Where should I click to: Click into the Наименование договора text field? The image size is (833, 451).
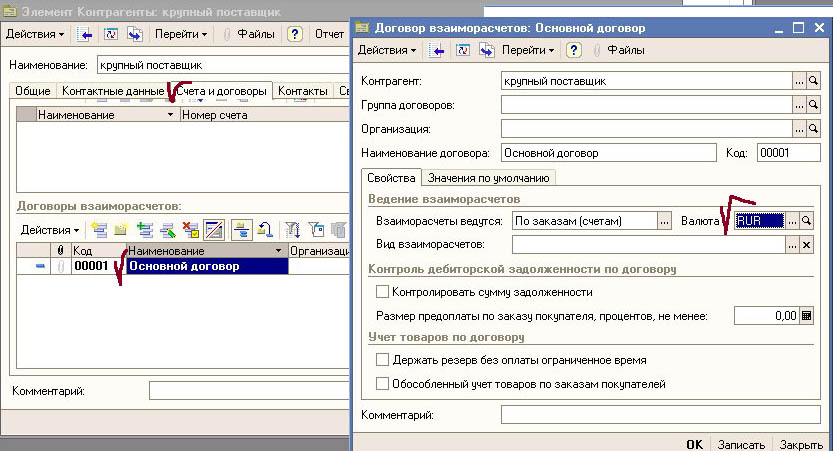[x=608, y=153]
